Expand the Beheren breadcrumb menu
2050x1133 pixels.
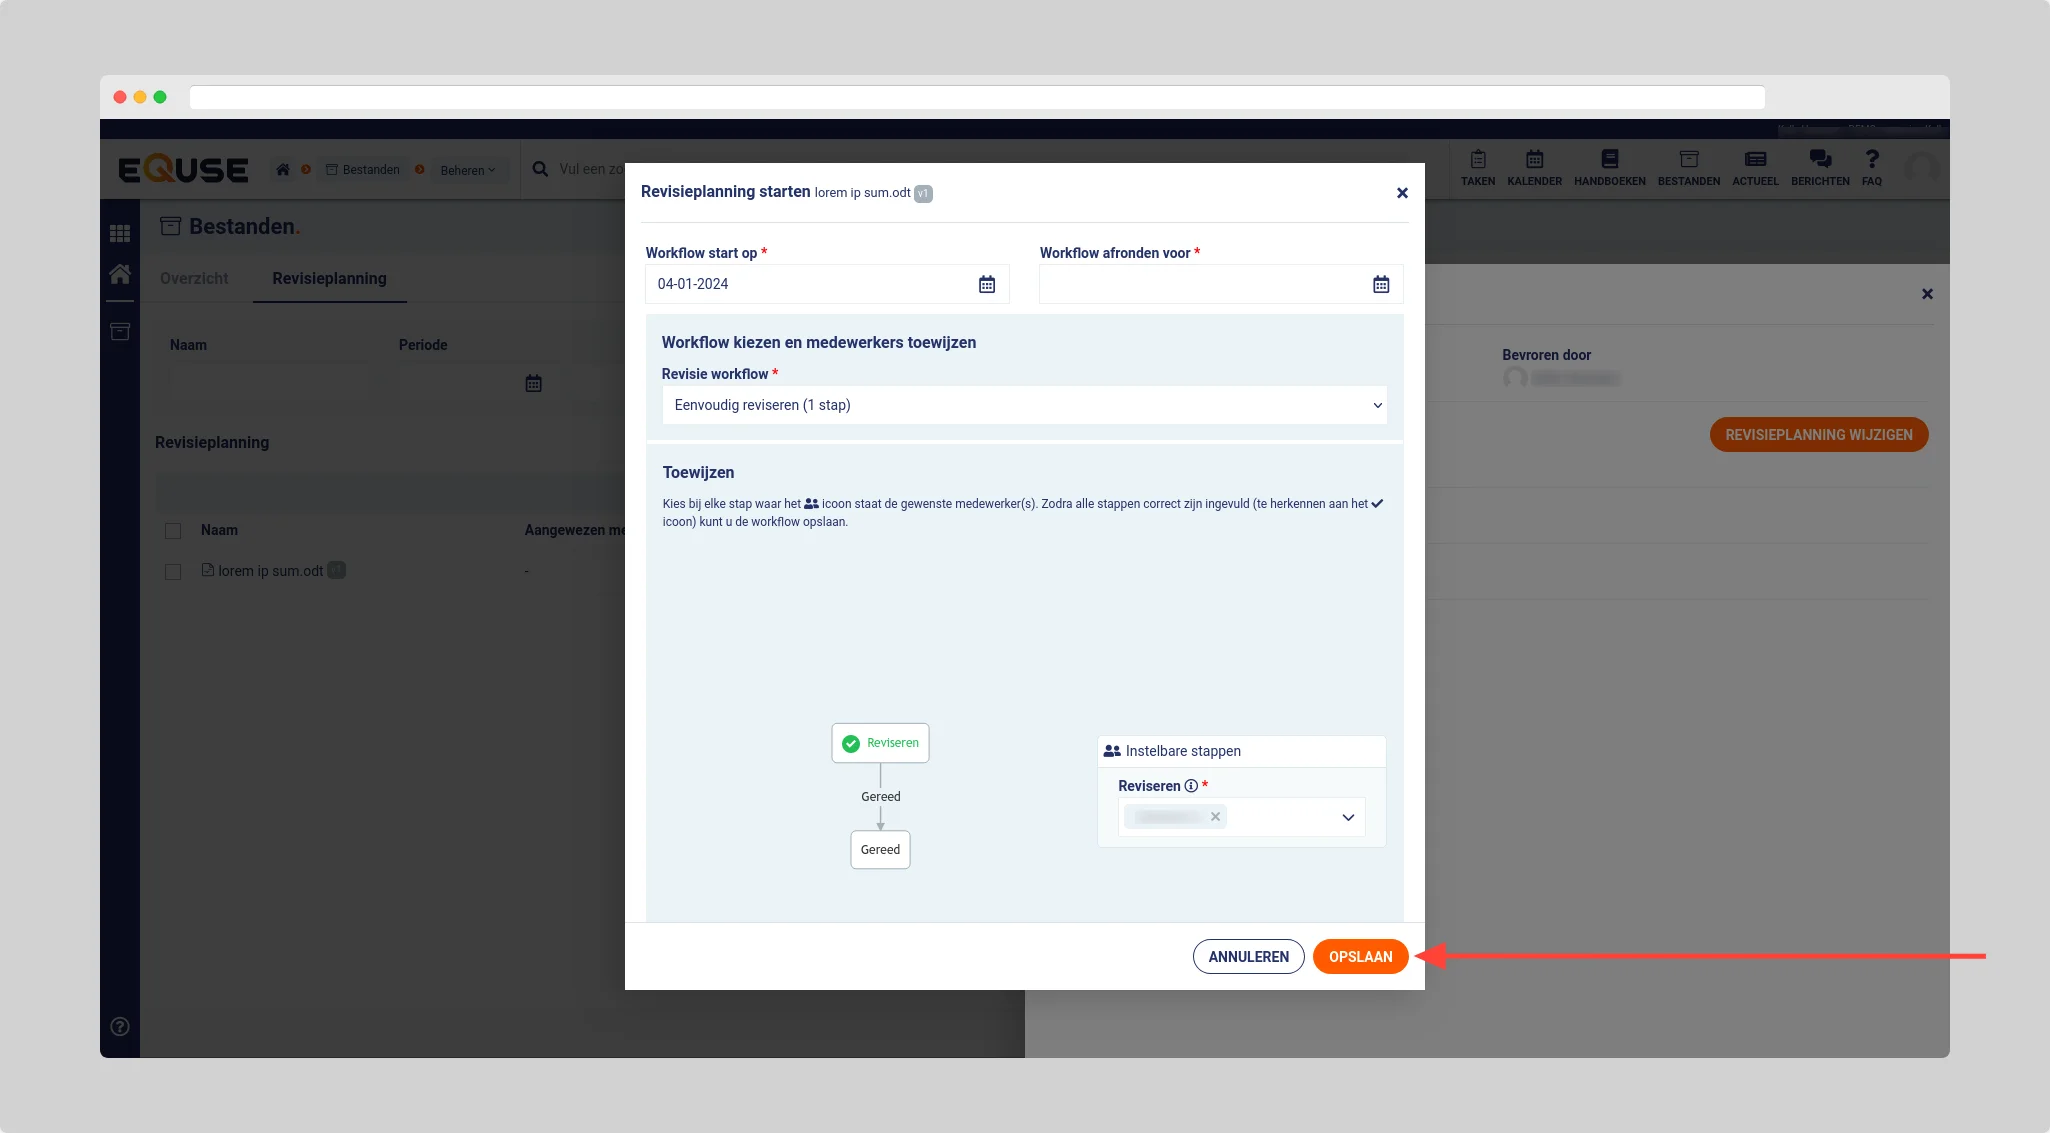tap(467, 170)
